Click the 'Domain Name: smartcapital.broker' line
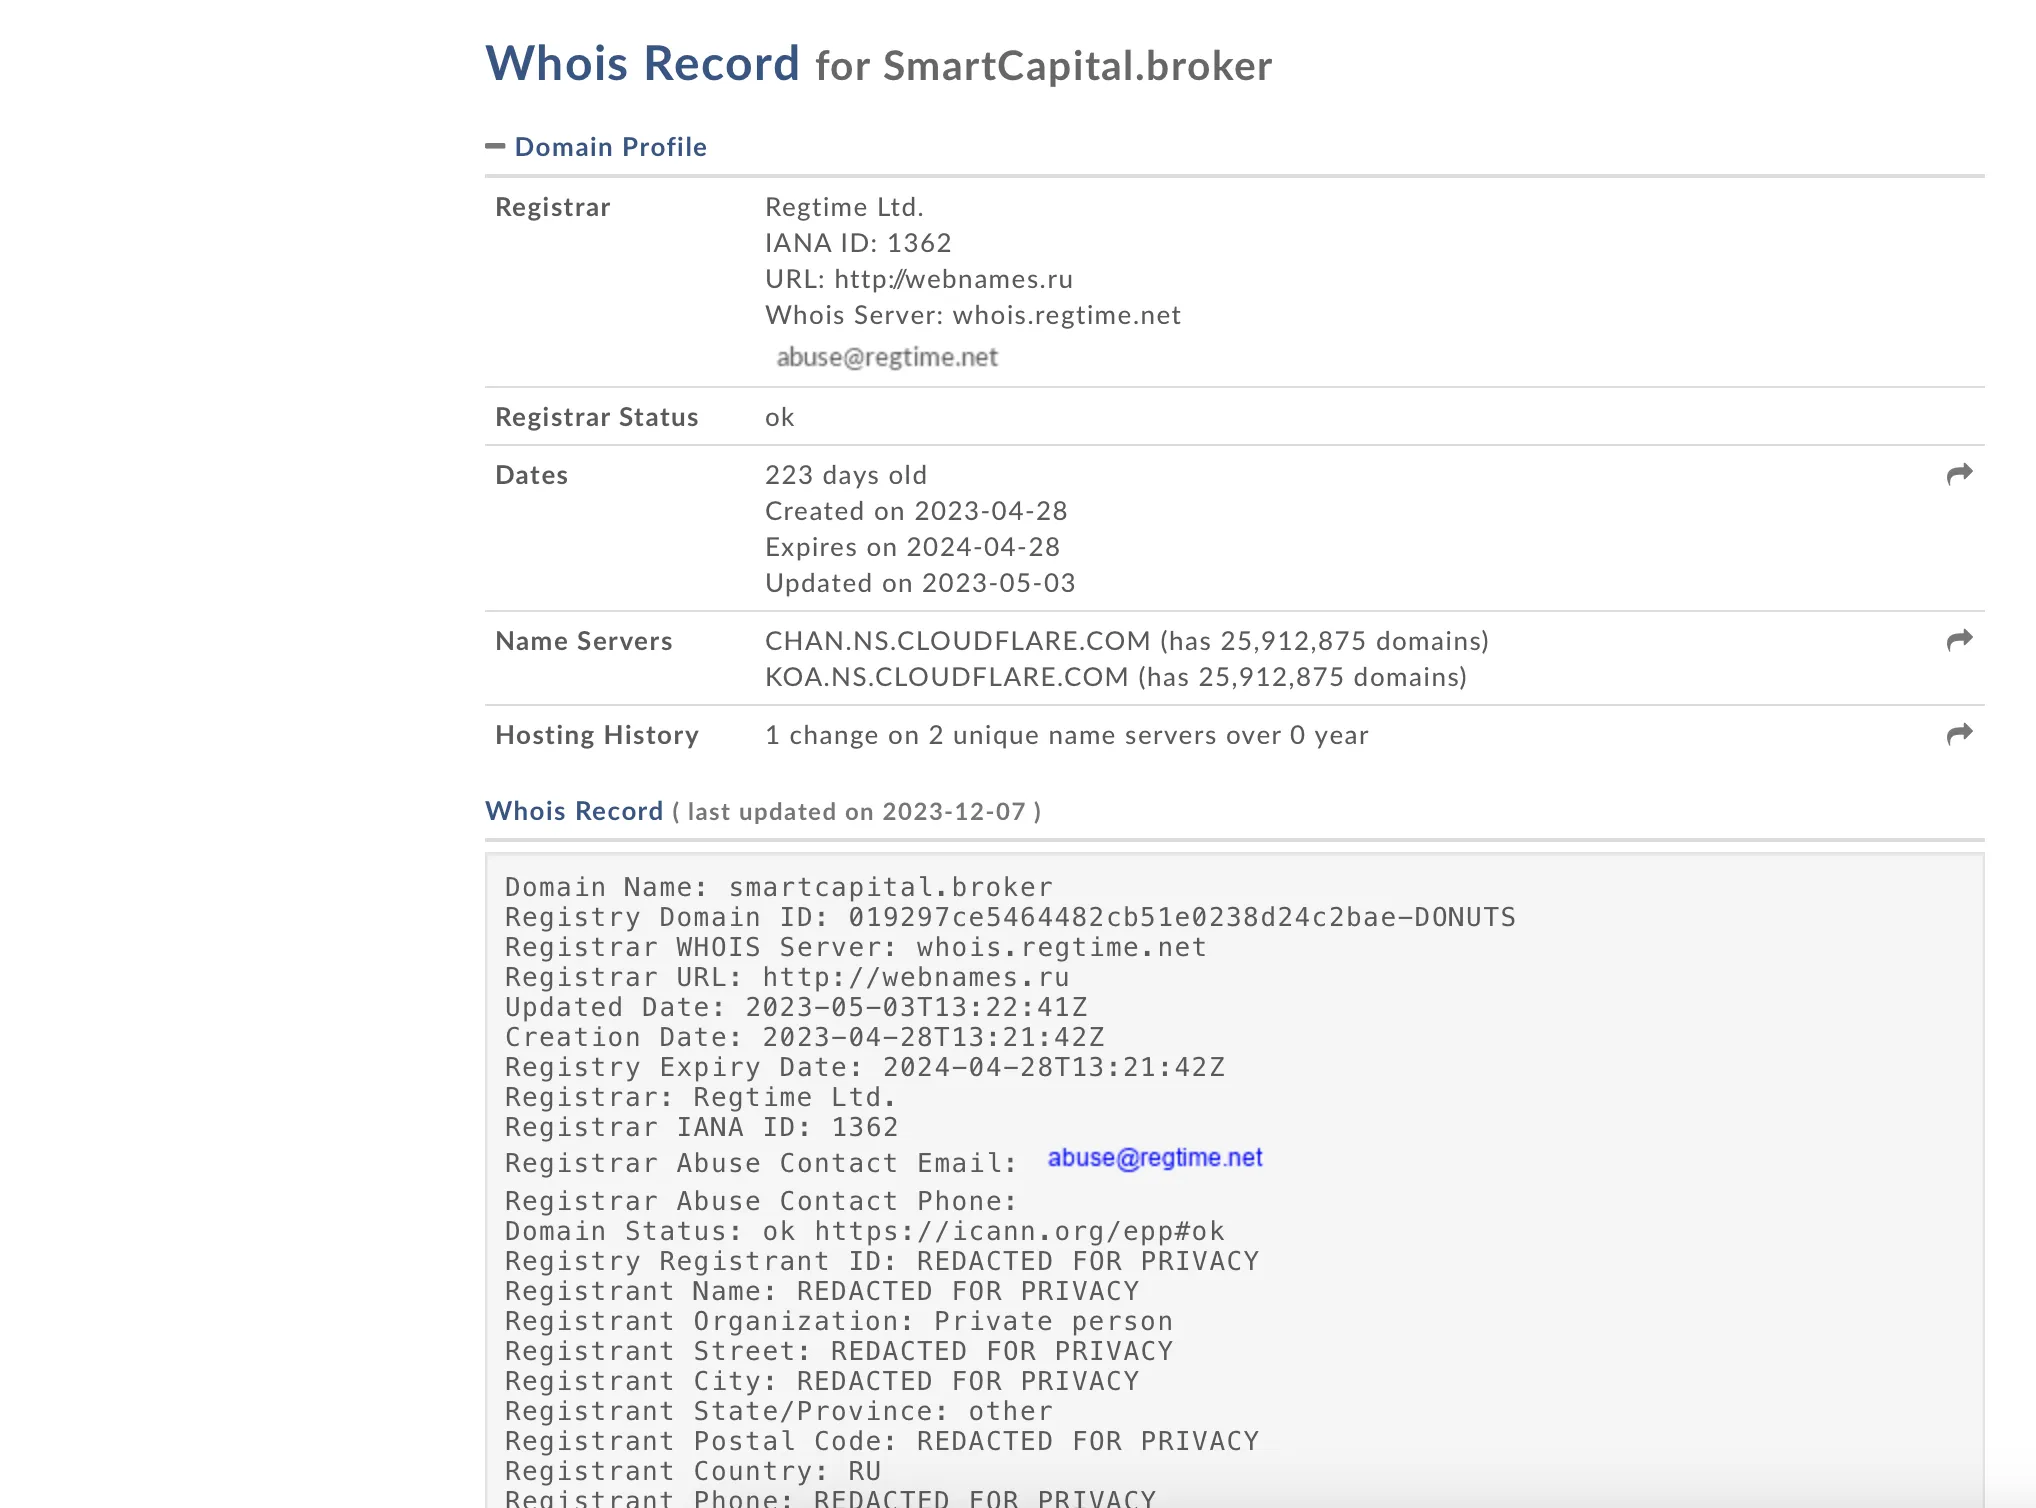This screenshot has height=1508, width=2036. tap(779, 888)
